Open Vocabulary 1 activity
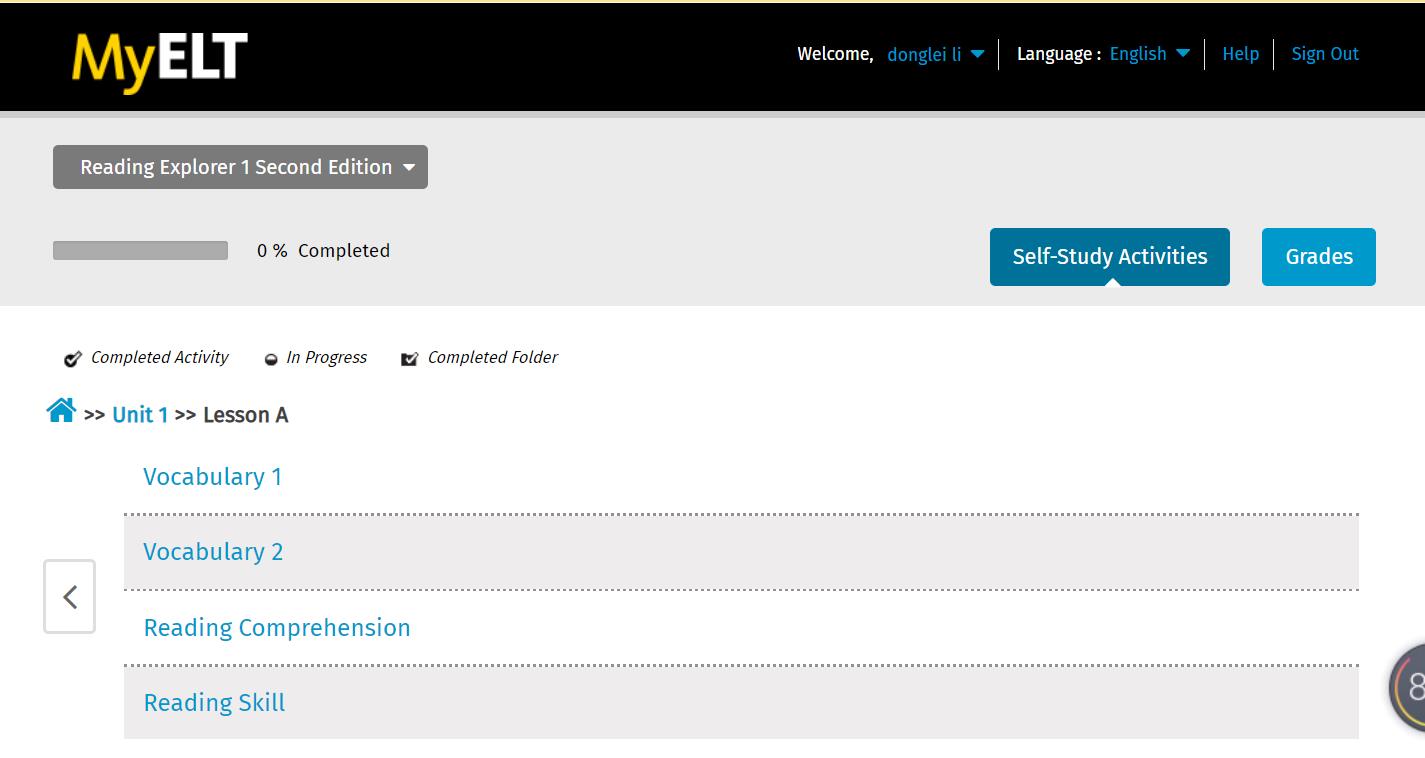Image resolution: width=1425 pixels, height=758 pixels. tap(213, 477)
